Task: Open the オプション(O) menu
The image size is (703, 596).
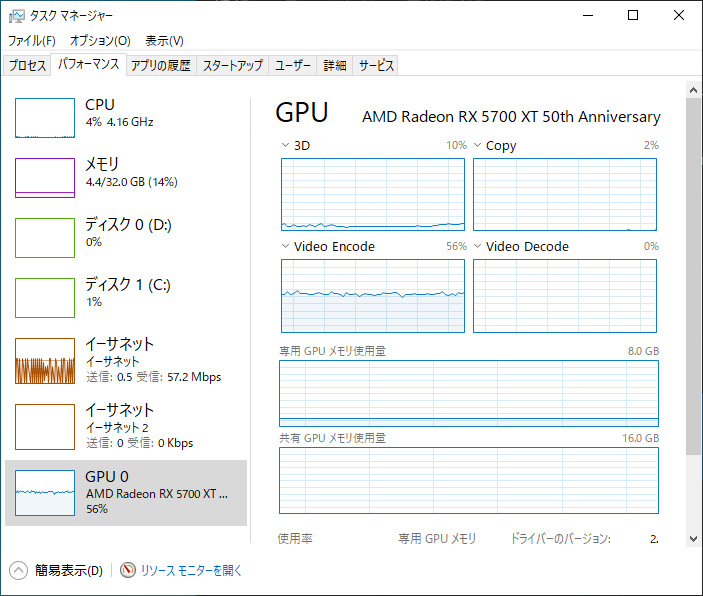Action: click(x=100, y=41)
